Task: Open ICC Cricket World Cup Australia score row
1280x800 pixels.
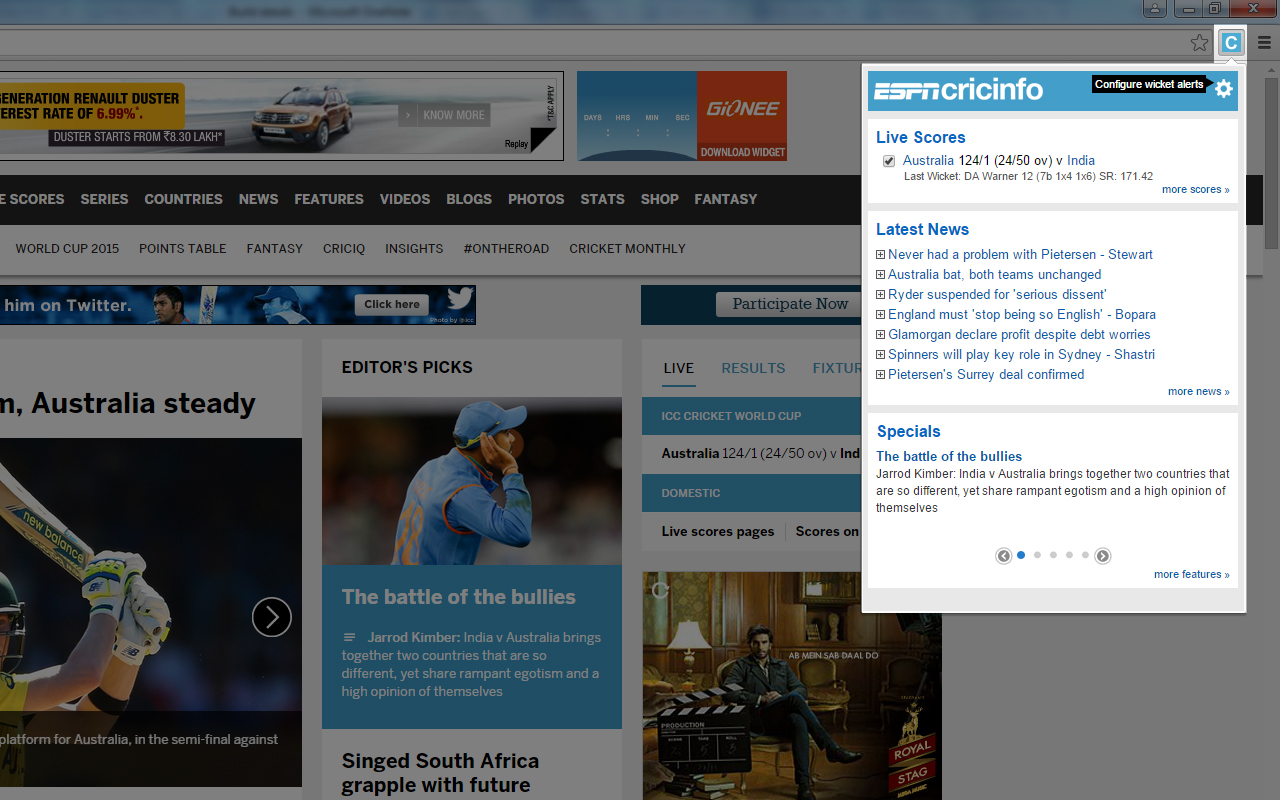Action: tap(760, 454)
